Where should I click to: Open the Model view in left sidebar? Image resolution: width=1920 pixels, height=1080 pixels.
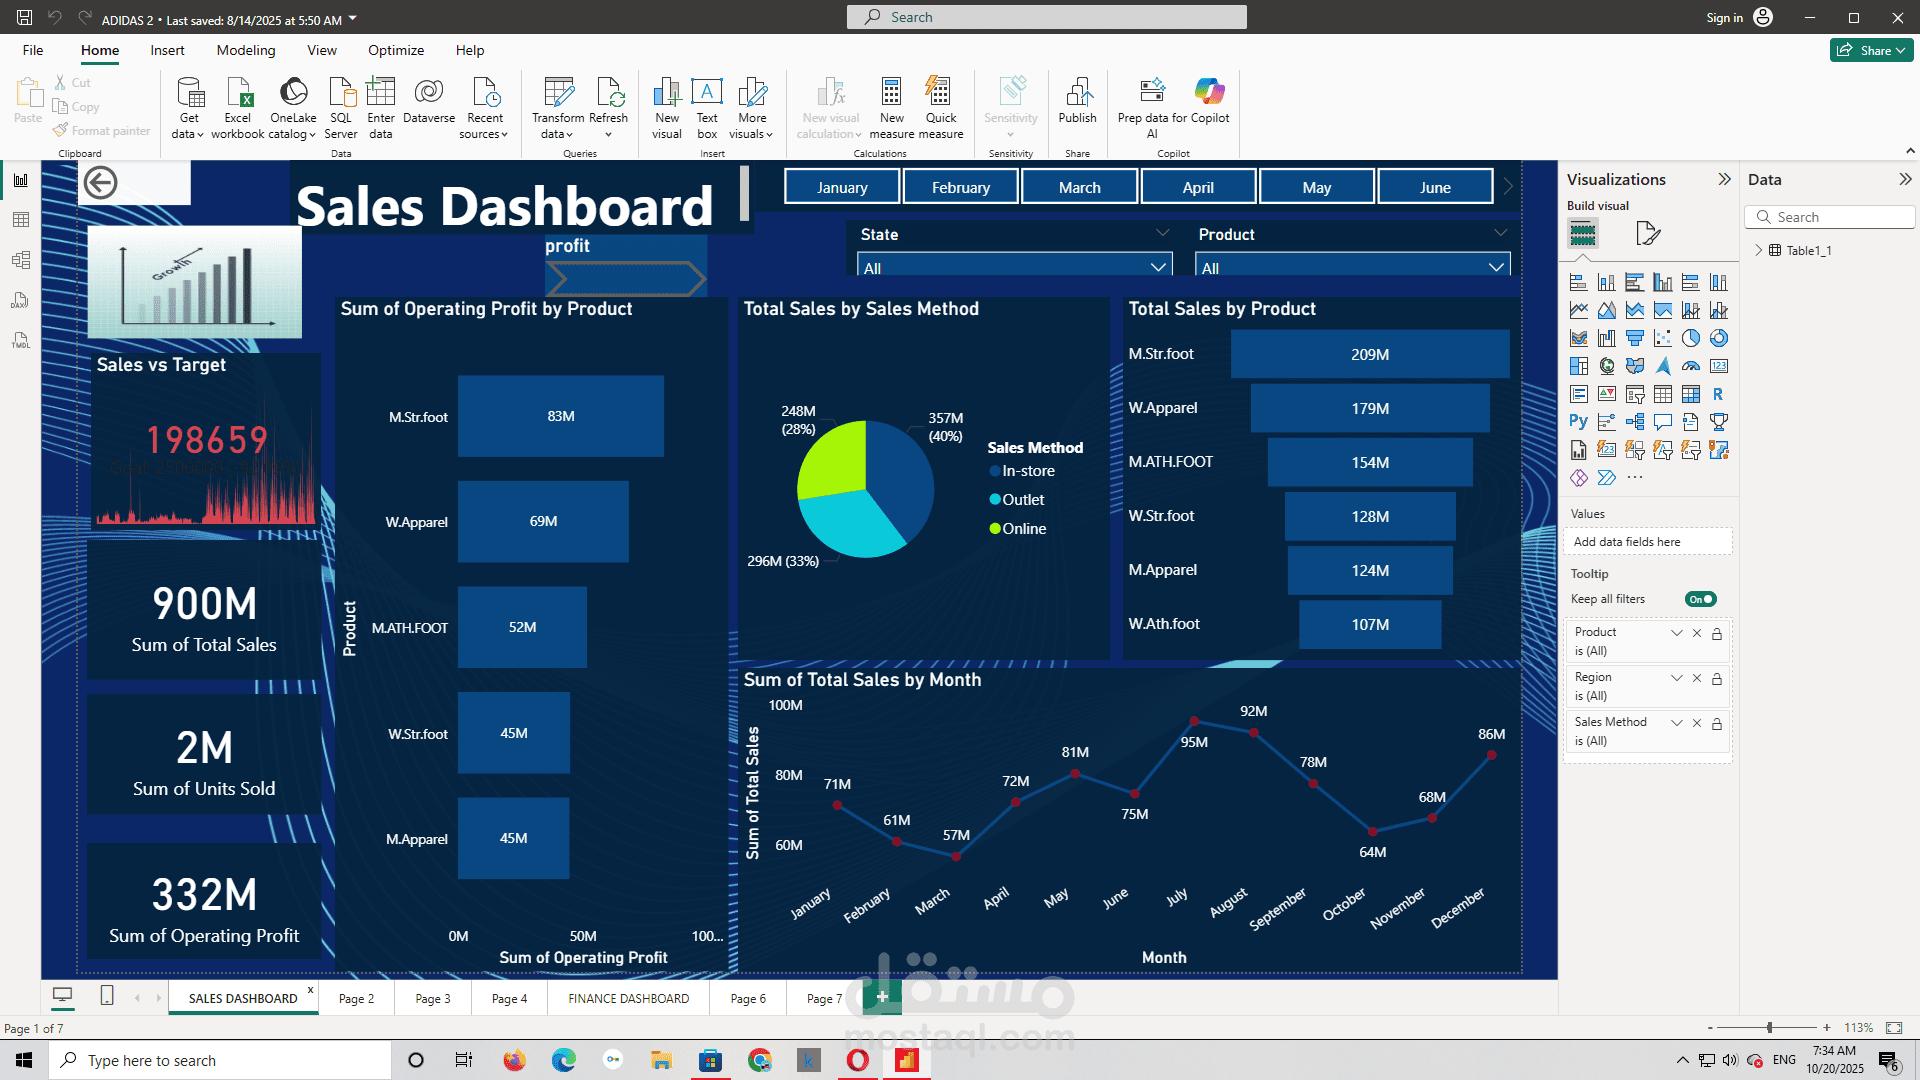tap(21, 260)
